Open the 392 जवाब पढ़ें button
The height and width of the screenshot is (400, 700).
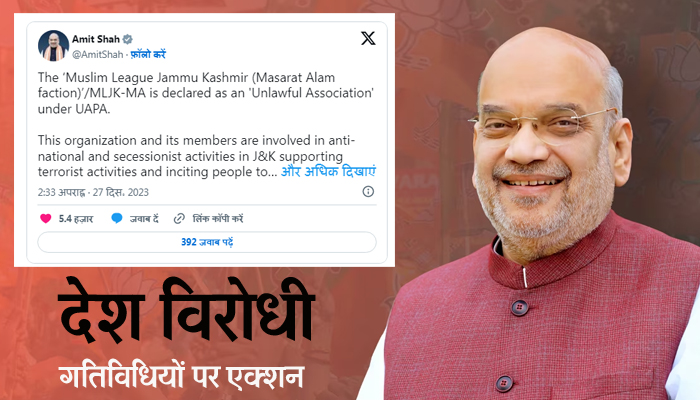coord(207,242)
